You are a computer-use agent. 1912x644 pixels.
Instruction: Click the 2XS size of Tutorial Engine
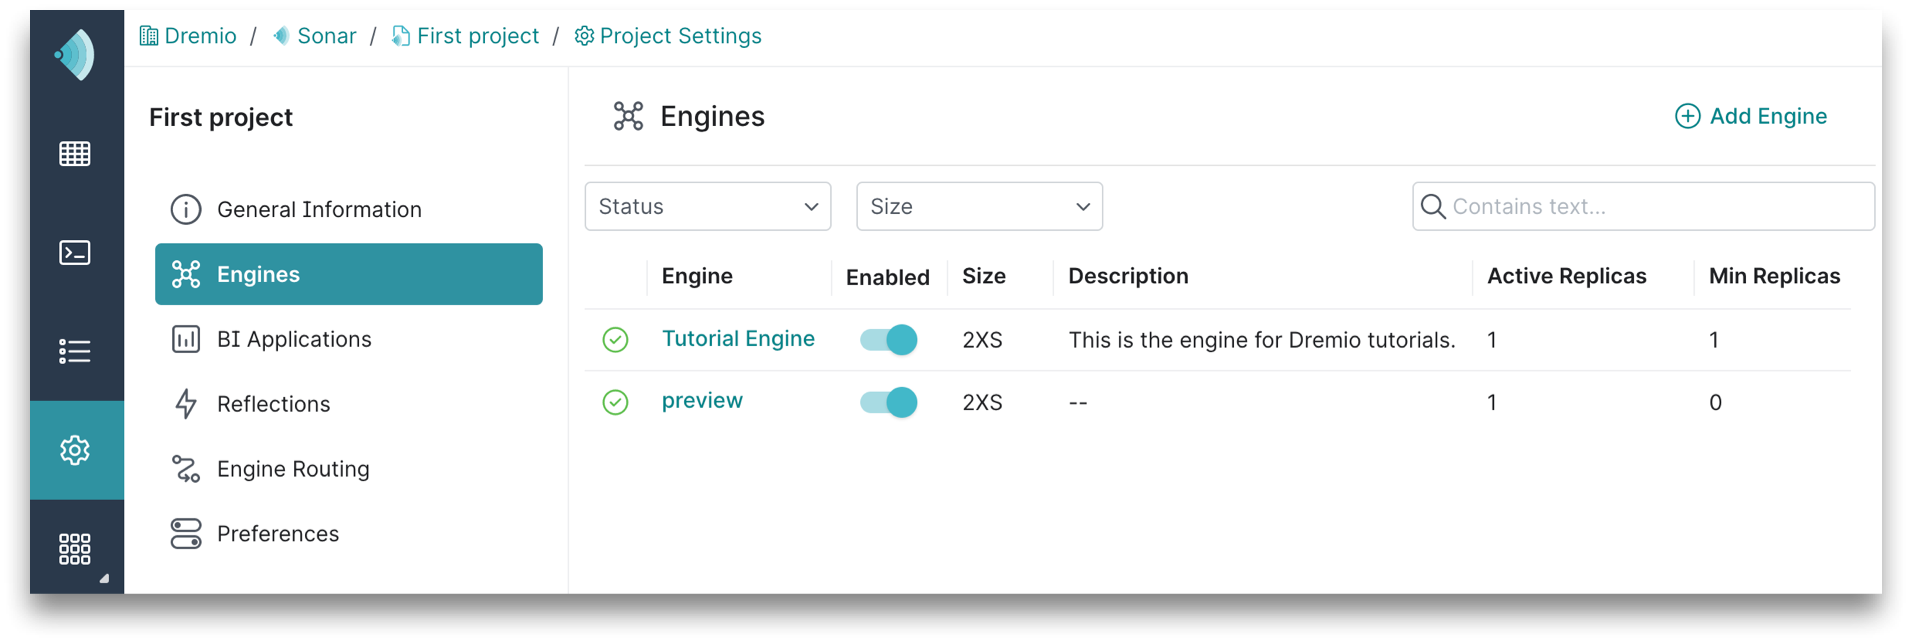point(982,340)
